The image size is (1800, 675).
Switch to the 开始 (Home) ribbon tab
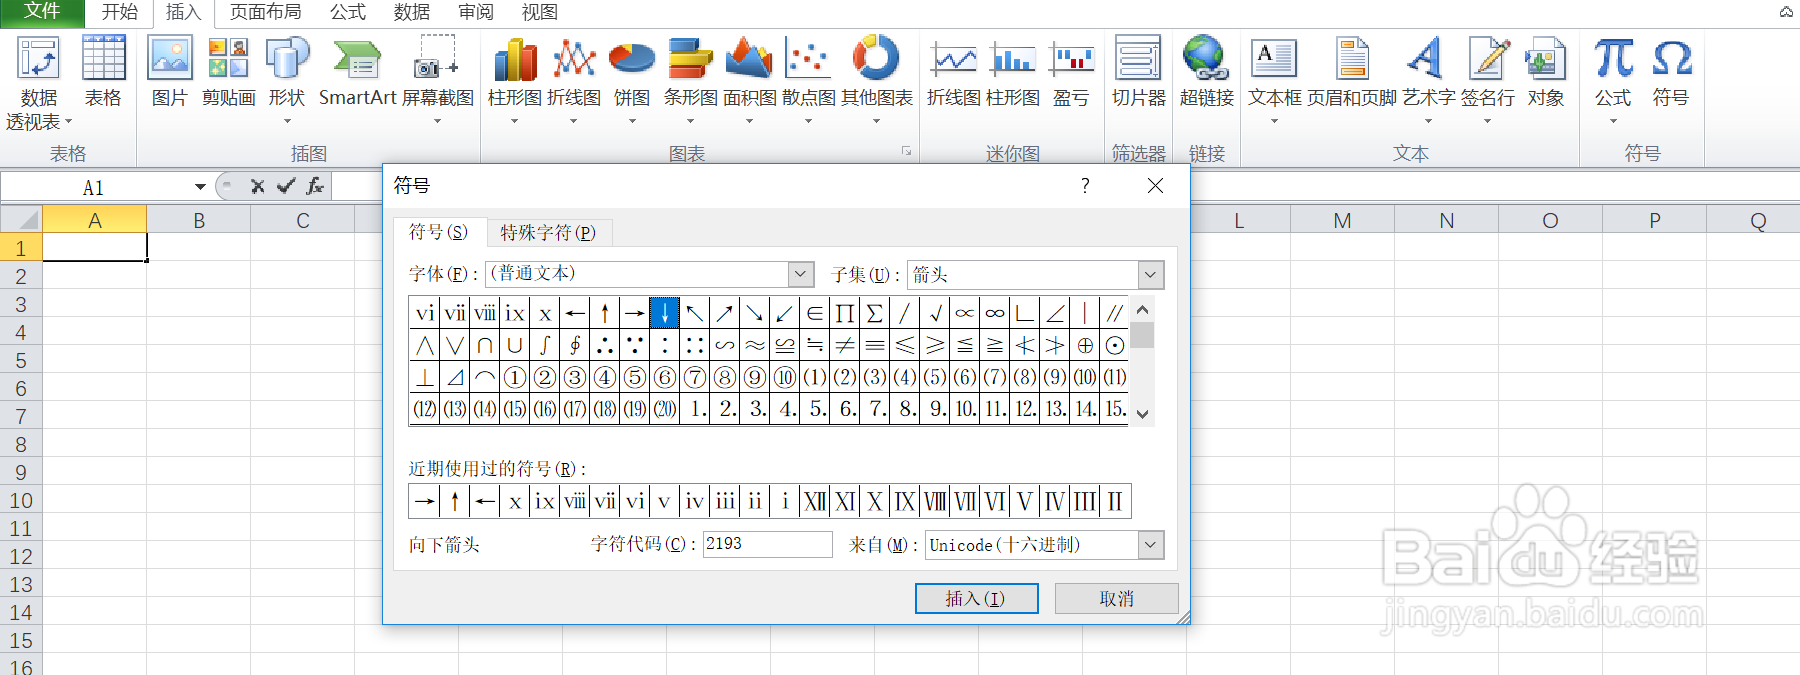(119, 12)
